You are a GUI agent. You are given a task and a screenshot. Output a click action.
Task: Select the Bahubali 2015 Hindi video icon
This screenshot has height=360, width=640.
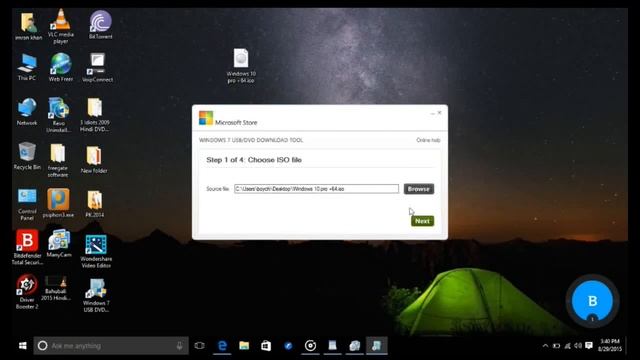pyautogui.click(x=55, y=288)
